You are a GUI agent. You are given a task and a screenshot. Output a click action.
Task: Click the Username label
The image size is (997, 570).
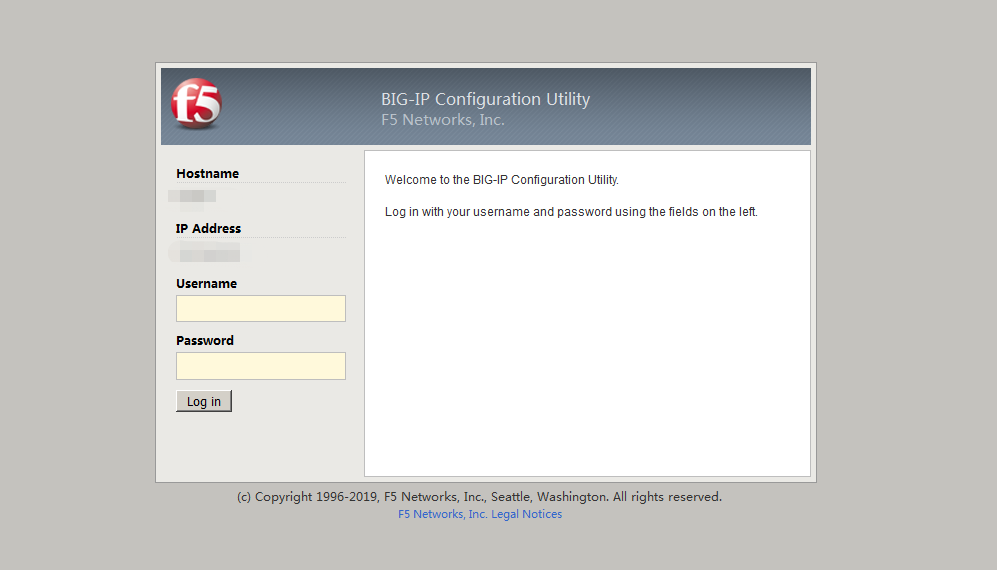[x=207, y=284]
